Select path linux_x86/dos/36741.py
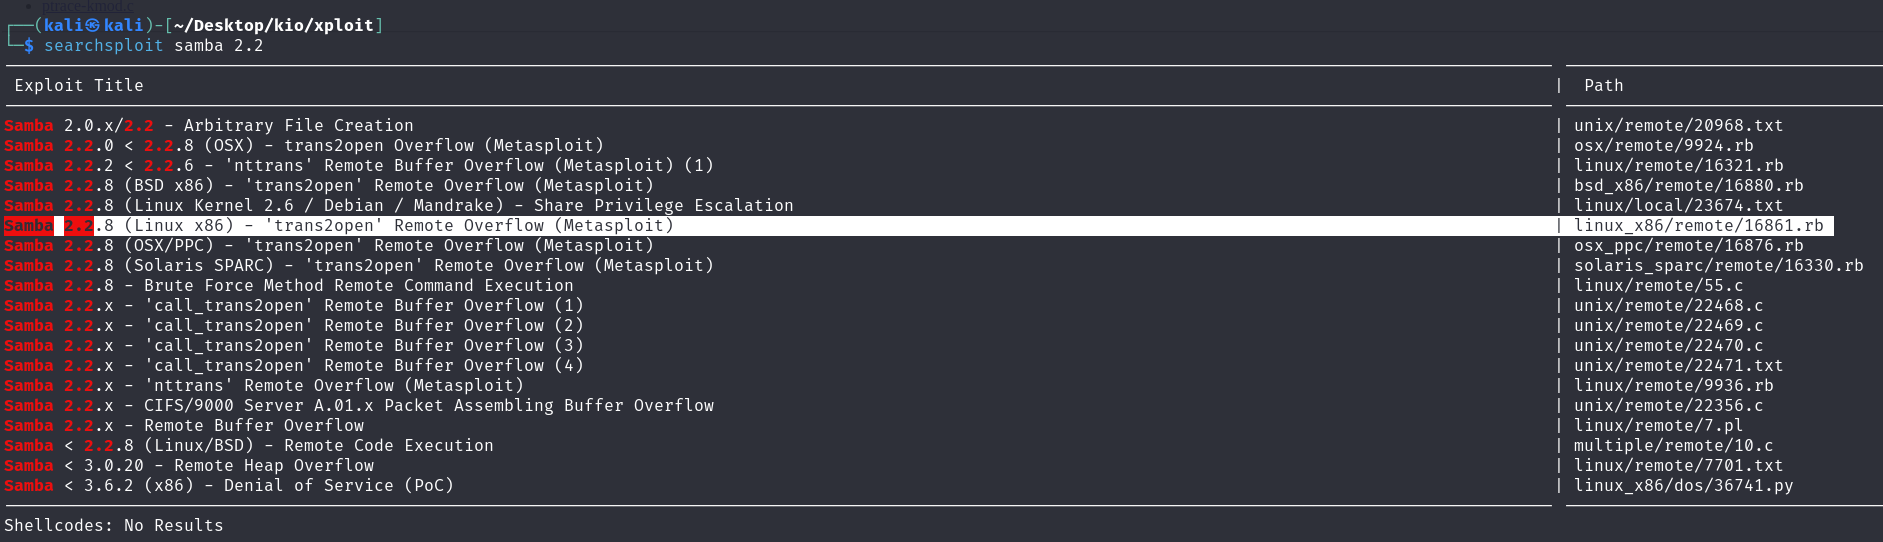This screenshot has height=542, width=1883. click(x=1683, y=486)
